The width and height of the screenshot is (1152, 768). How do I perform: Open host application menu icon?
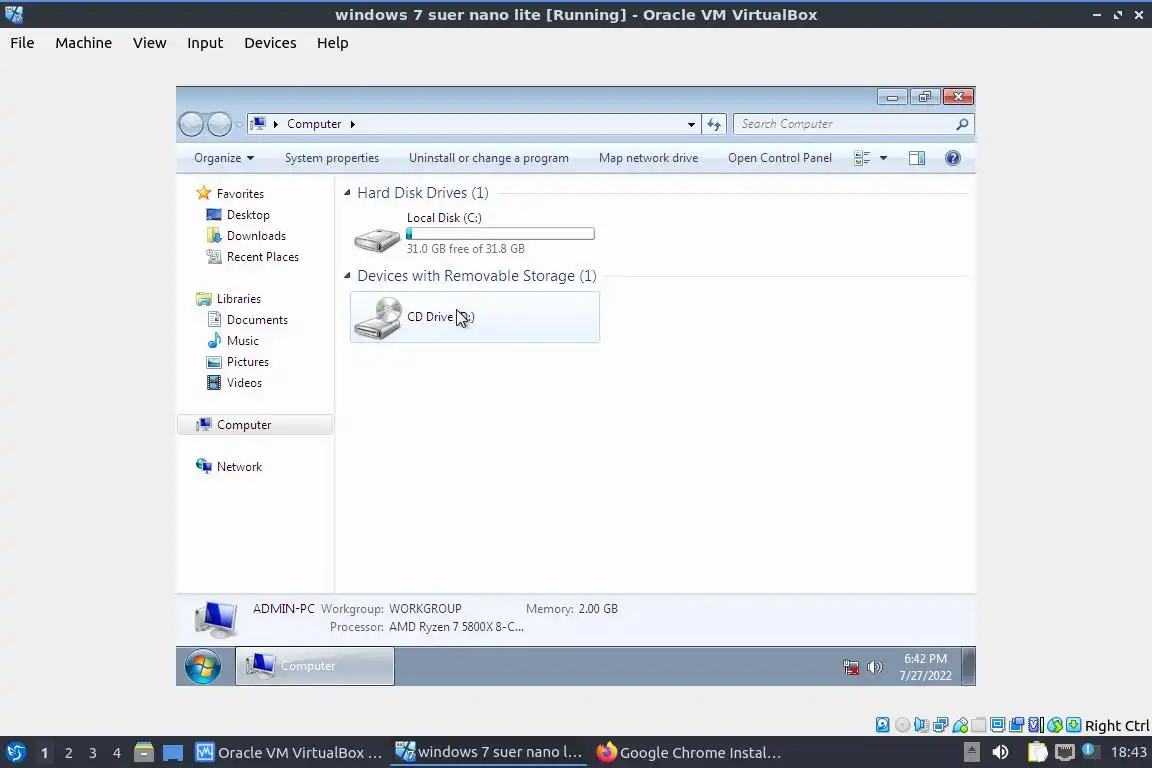[15, 753]
